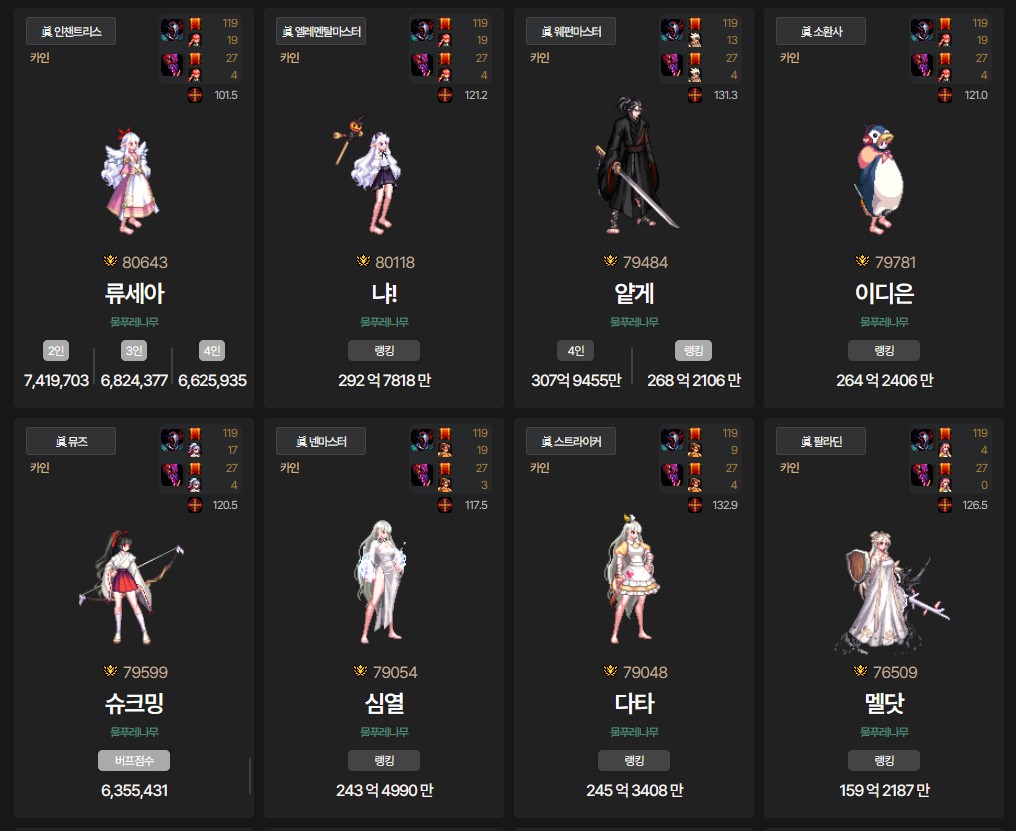Image resolution: width=1016 pixels, height=831 pixels.
Task: Click the red crosshair icon beside 101.5
Action: [x=195, y=95]
